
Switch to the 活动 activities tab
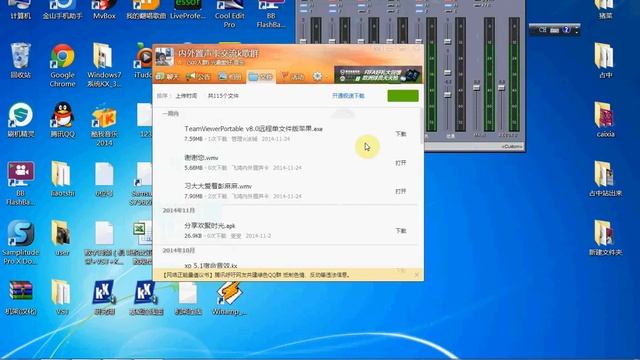(x=292, y=76)
